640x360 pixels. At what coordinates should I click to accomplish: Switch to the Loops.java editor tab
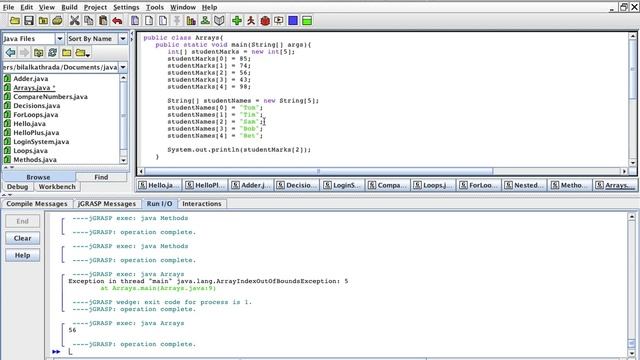(433, 185)
